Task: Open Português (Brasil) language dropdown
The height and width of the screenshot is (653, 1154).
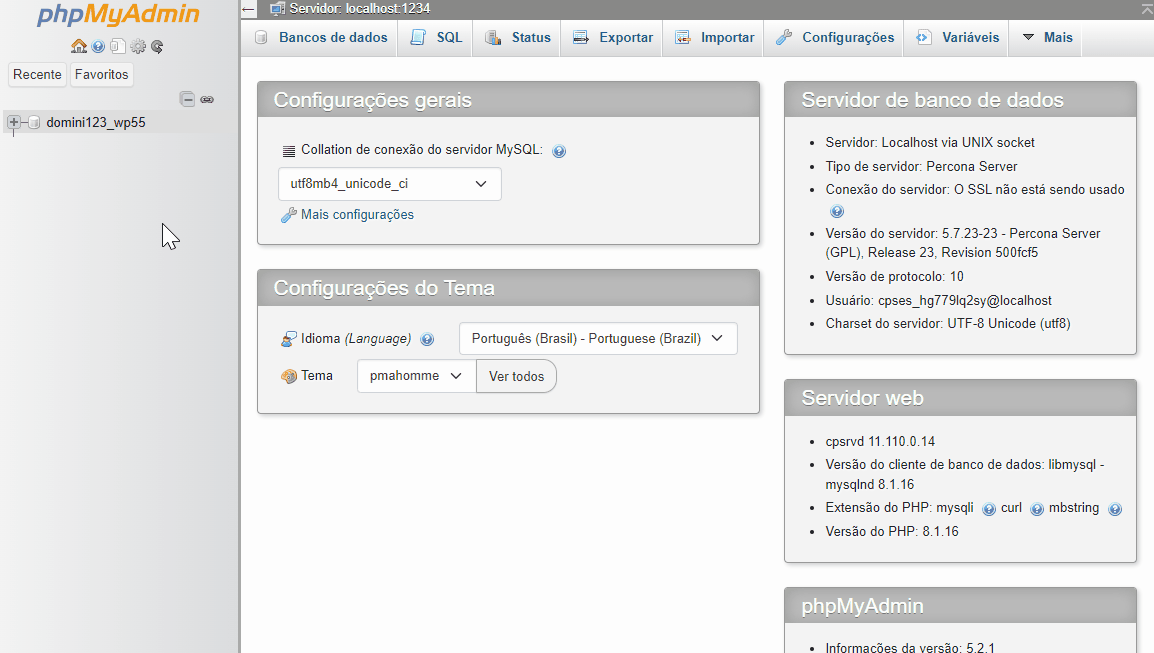Action: (598, 339)
